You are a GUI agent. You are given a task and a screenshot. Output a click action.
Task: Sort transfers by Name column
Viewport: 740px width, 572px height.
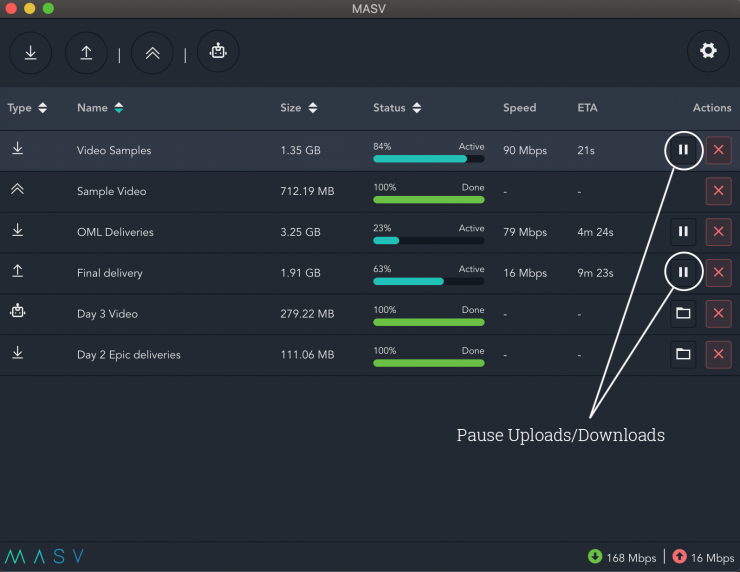(x=100, y=108)
